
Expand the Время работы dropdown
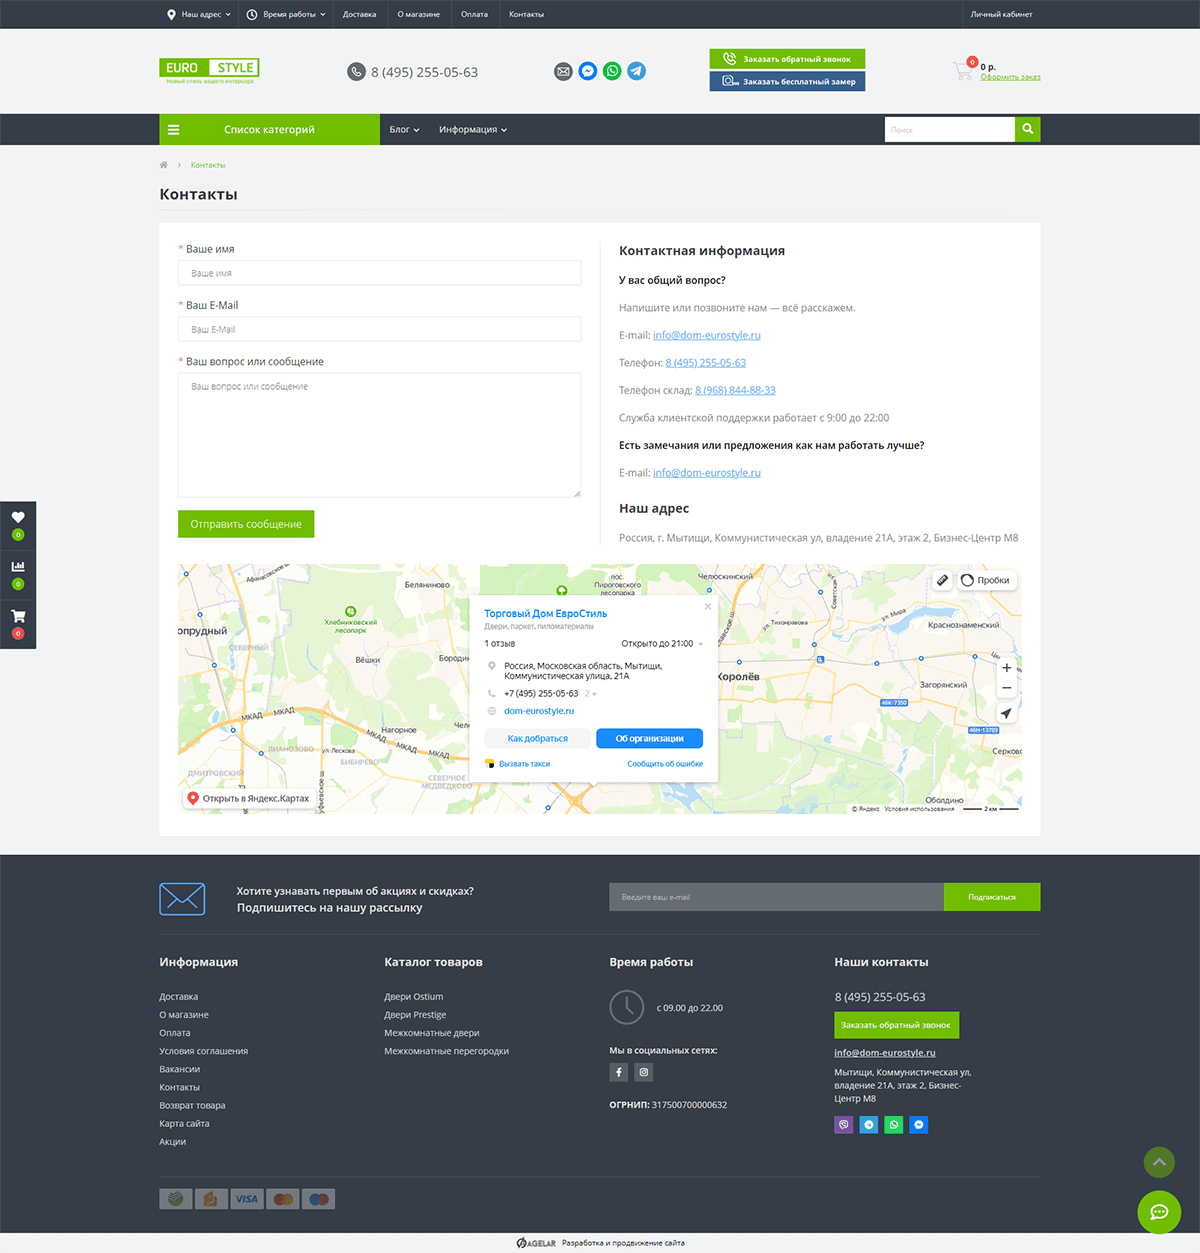tap(286, 14)
